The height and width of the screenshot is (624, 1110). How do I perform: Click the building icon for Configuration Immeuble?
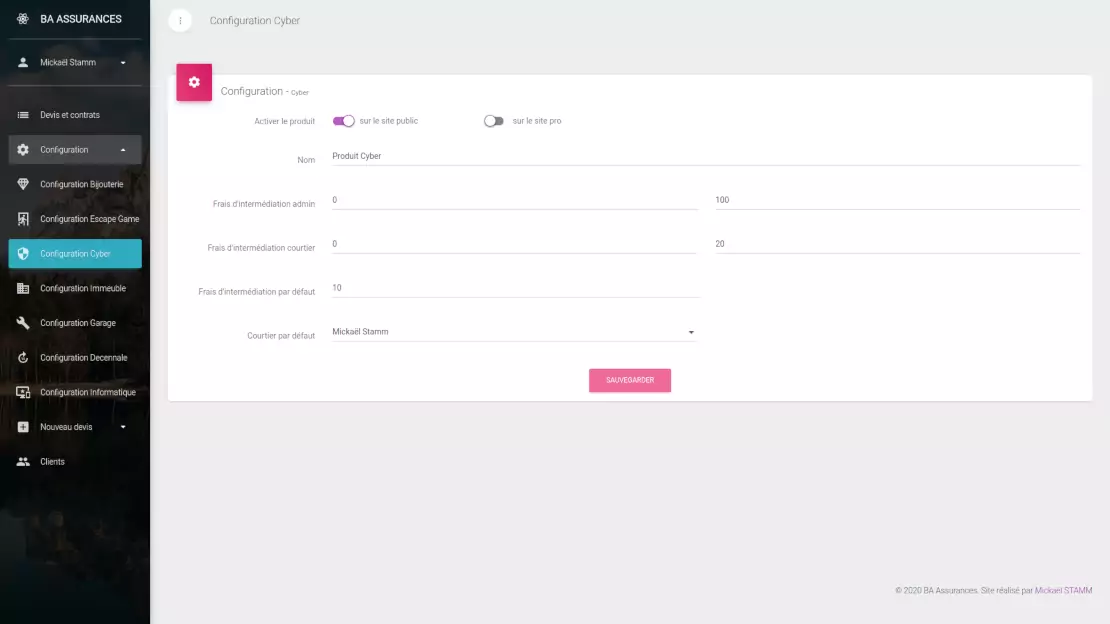(x=23, y=288)
